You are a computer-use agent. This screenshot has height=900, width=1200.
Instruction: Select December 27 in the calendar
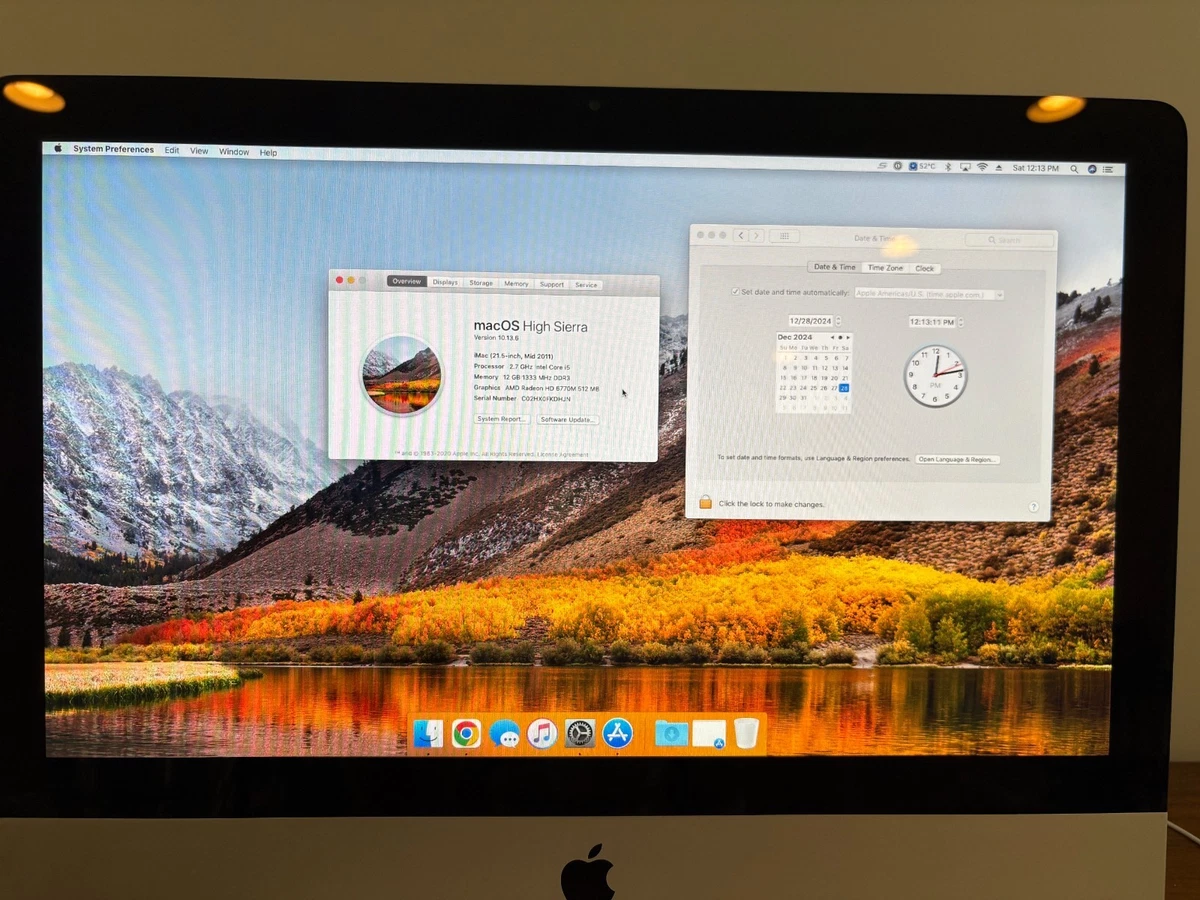(834, 388)
